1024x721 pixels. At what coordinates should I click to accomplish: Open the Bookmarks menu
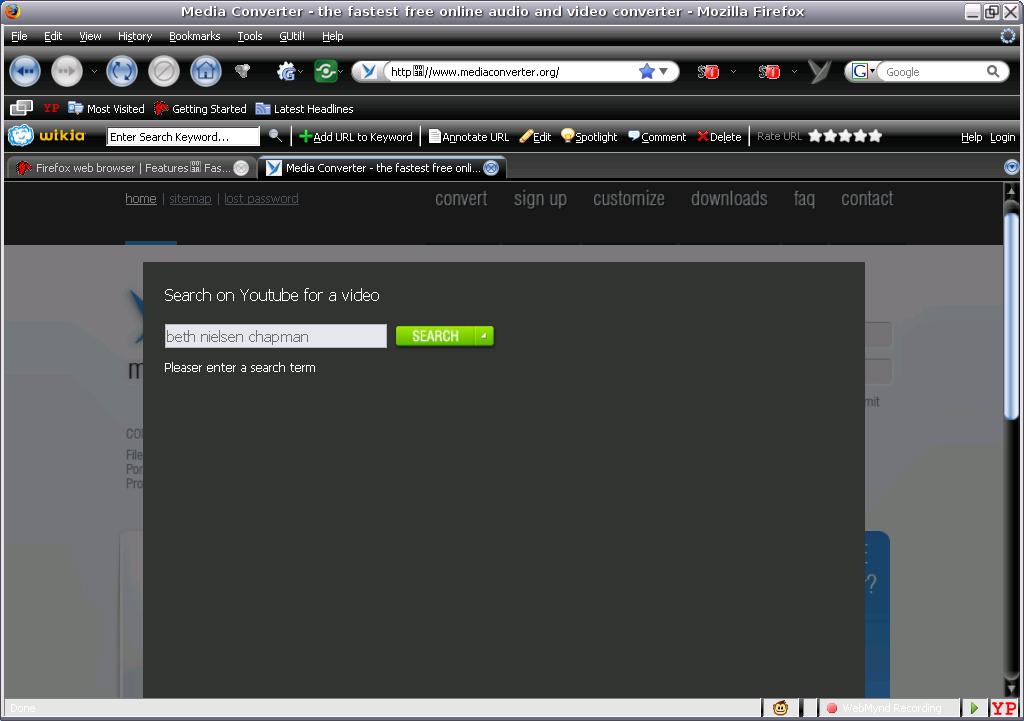click(x=195, y=36)
